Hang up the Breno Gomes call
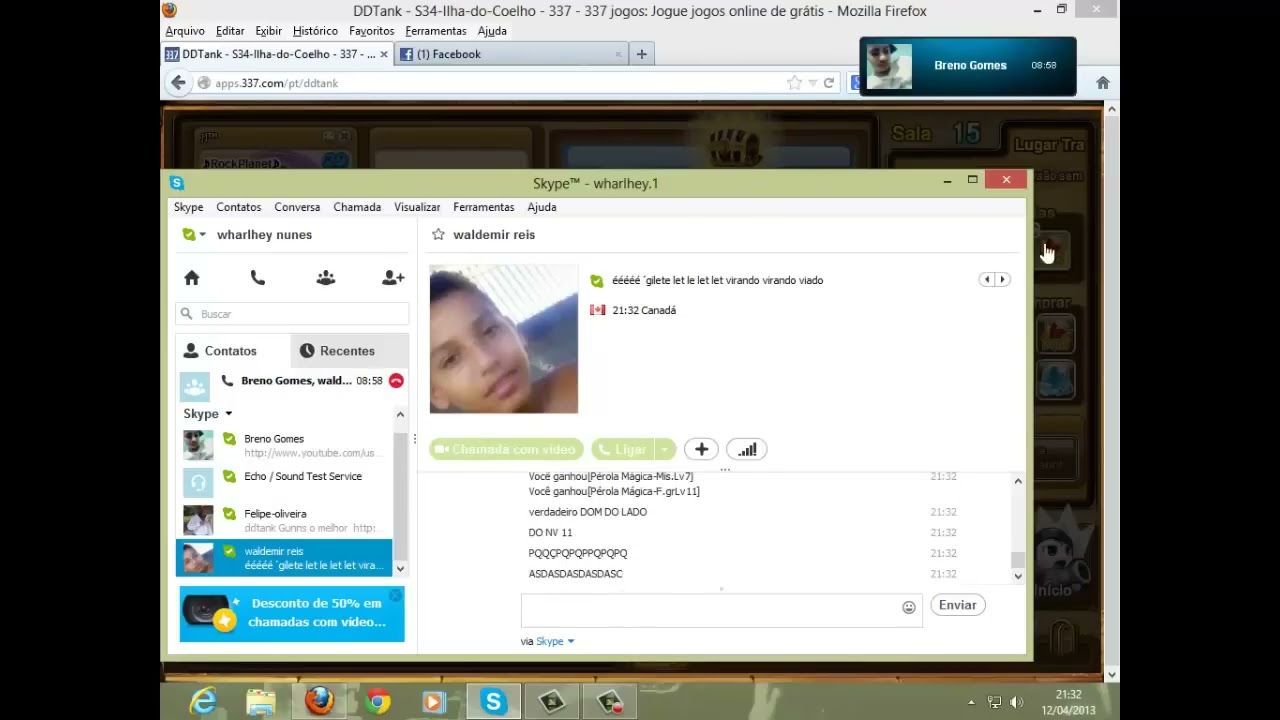The height and width of the screenshot is (720, 1280). (x=396, y=381)
